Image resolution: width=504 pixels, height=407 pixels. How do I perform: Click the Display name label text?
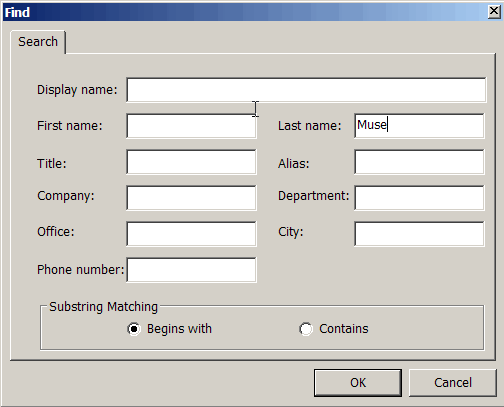click(77, 90)
